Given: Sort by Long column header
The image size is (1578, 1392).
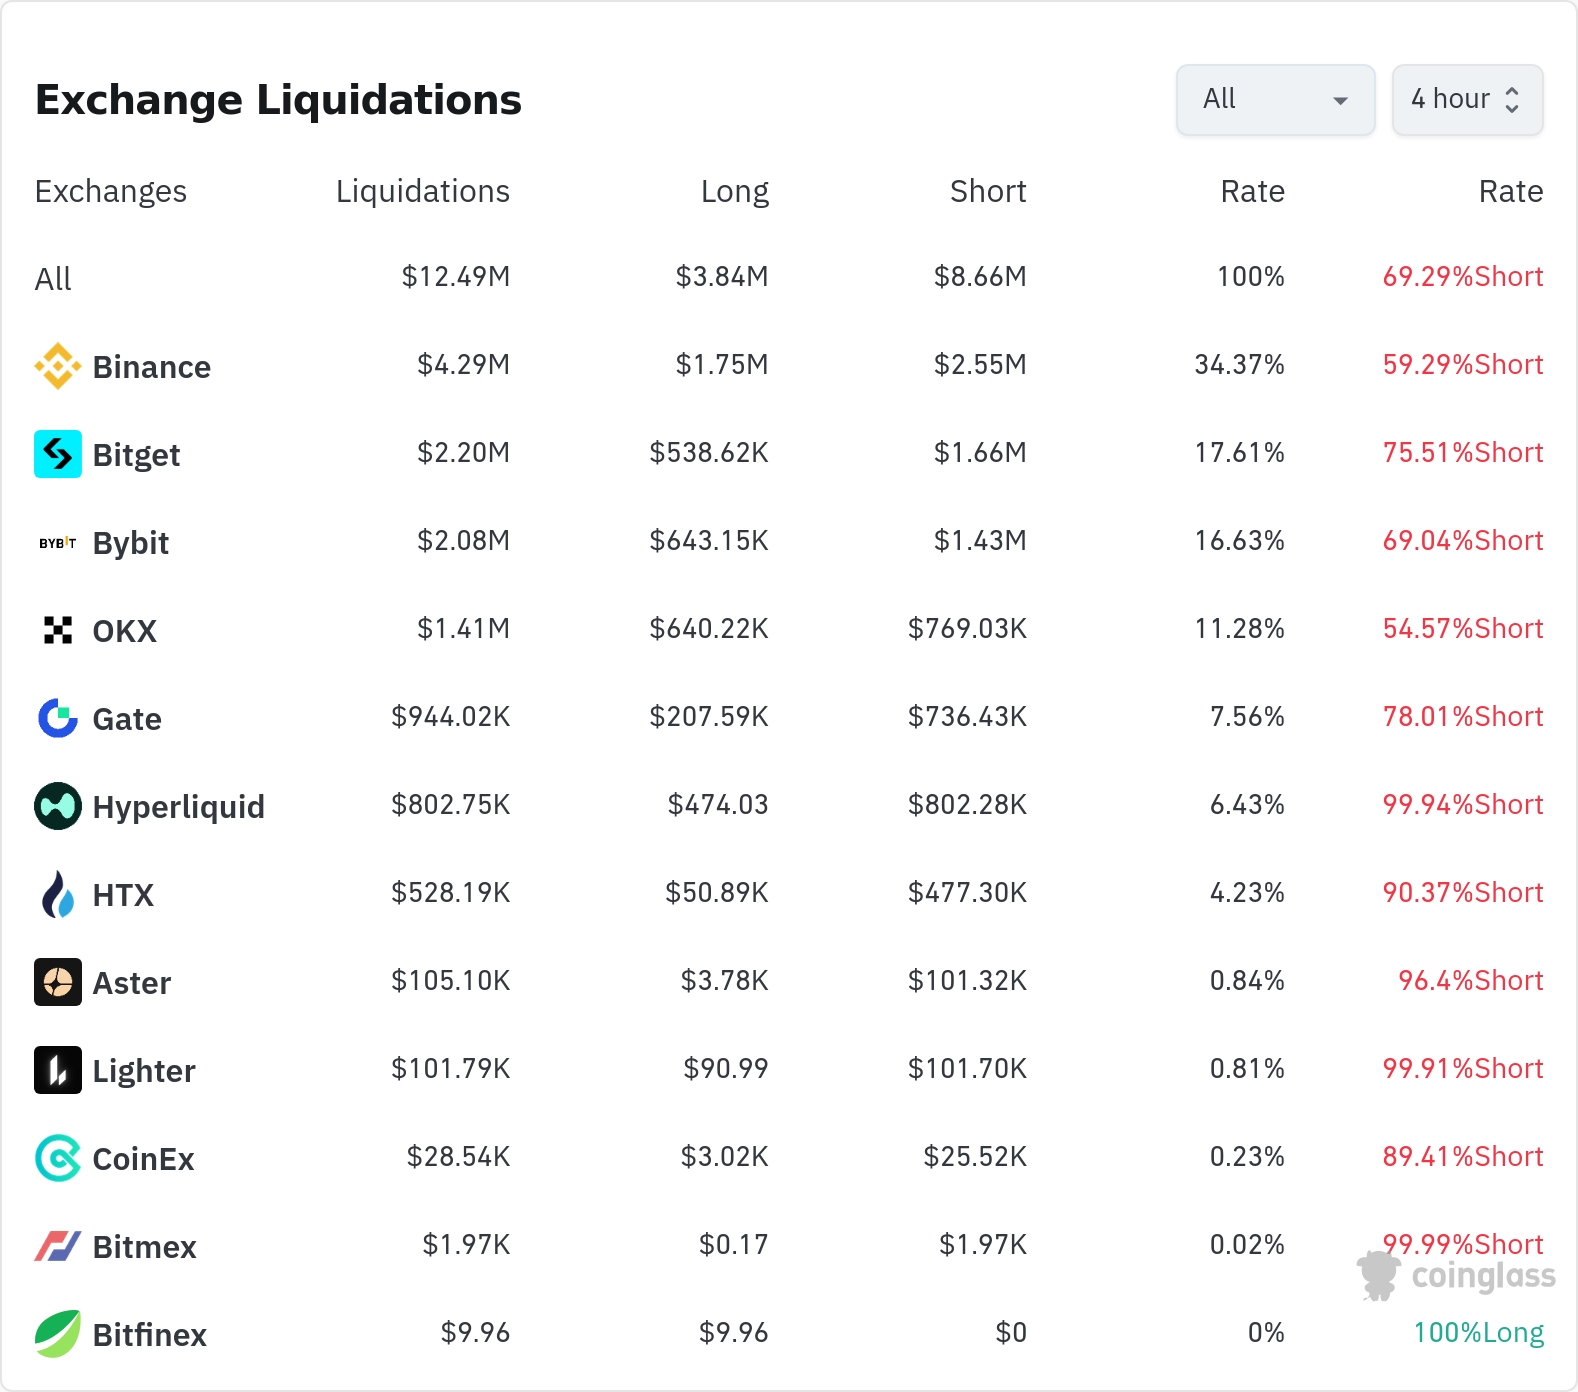Looking at the screenshot, I should click(734, 191).
